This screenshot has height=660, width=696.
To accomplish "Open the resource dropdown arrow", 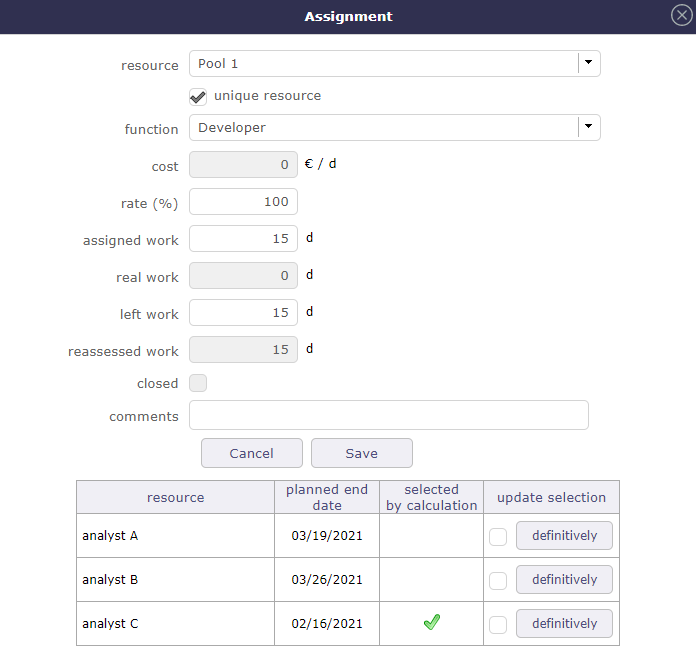I will pyautogui.click(x=588, y=64).
